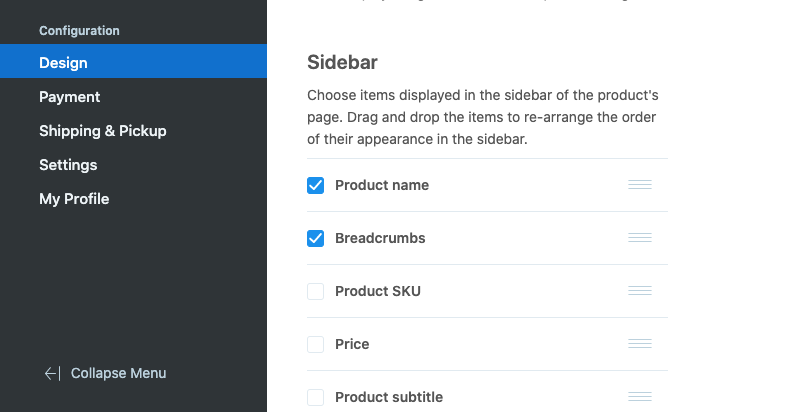Click the Price option label
798x412 pixels.
(352, 344)
